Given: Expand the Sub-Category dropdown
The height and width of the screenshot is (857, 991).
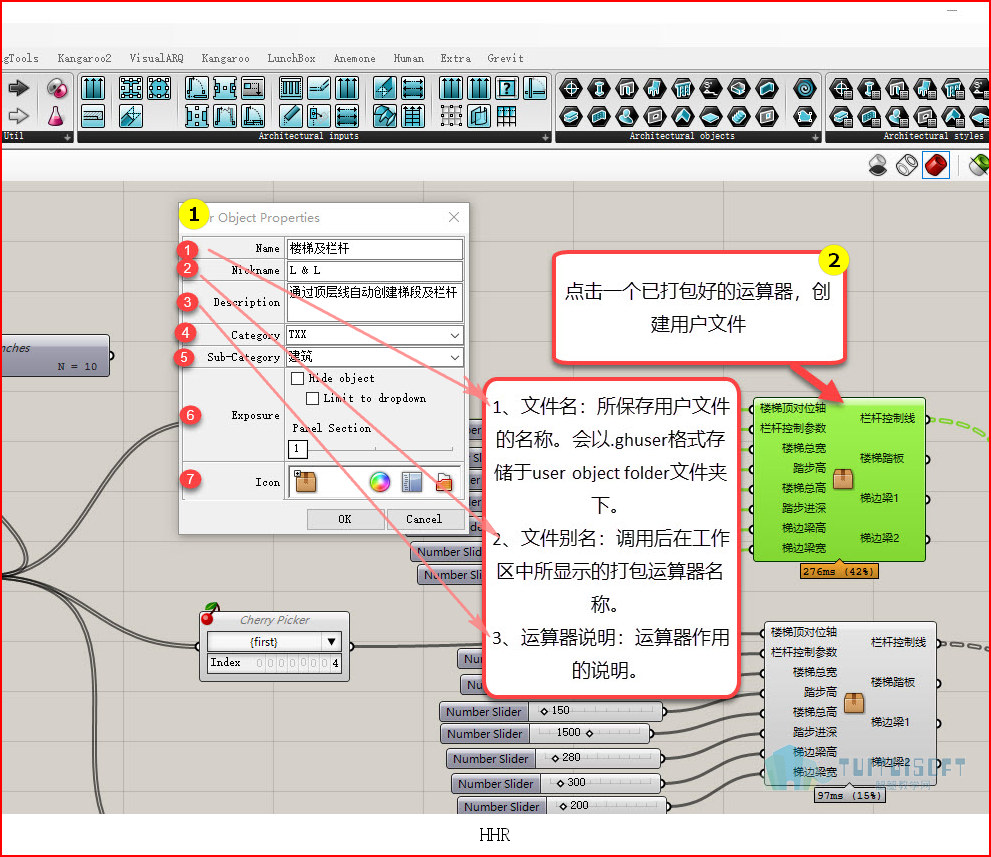Looking at the screenshot, I should tap(375, 357).
